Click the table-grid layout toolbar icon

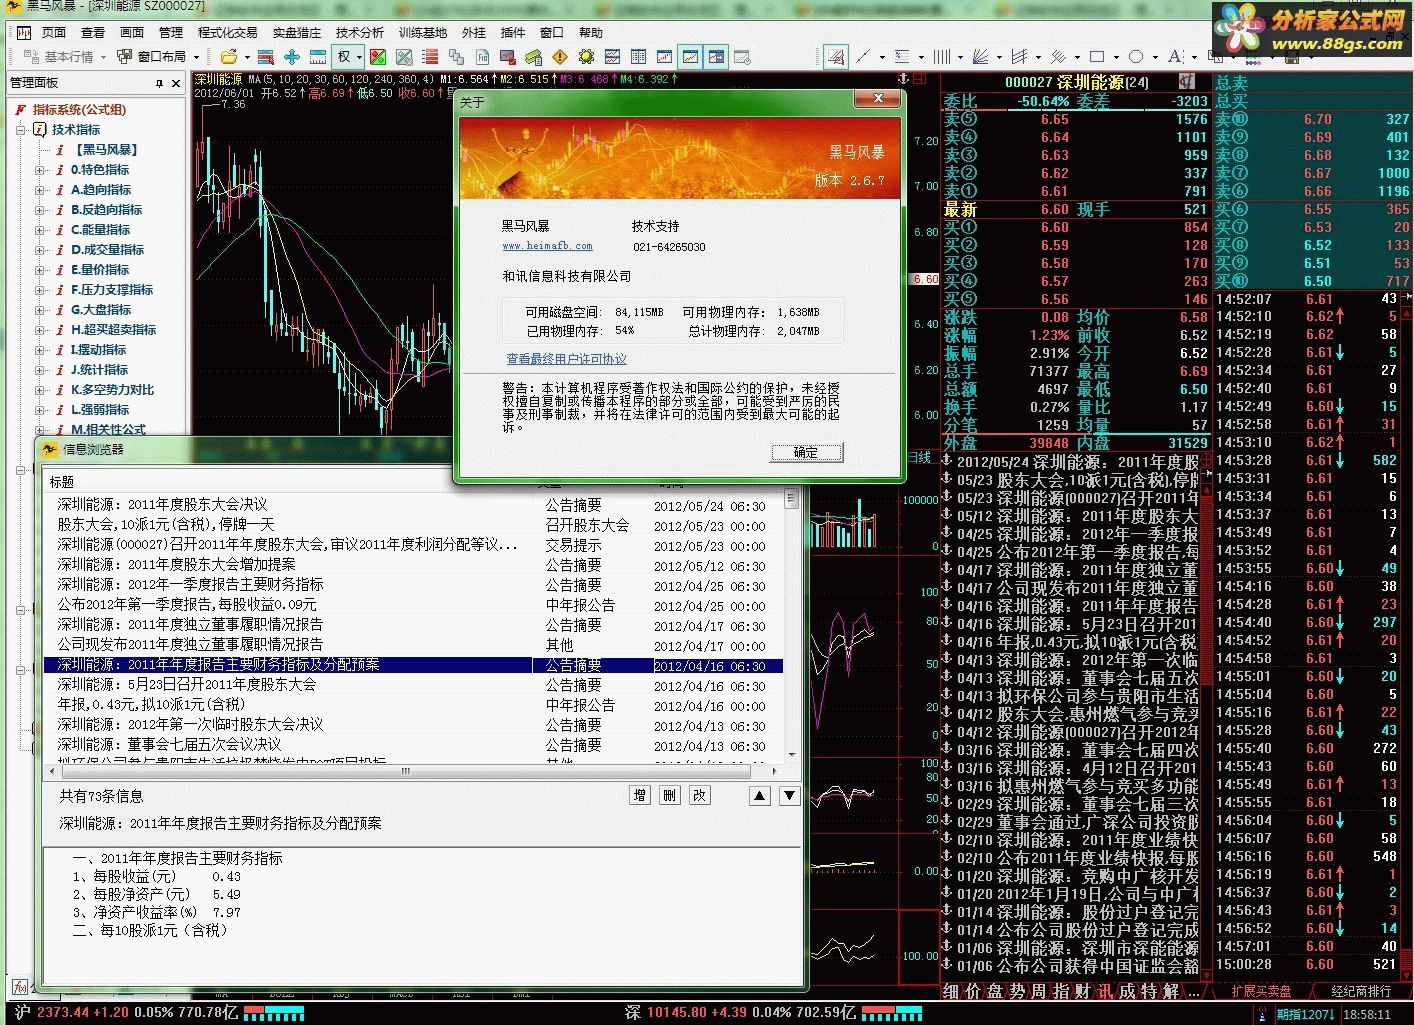tap(638, 57)
